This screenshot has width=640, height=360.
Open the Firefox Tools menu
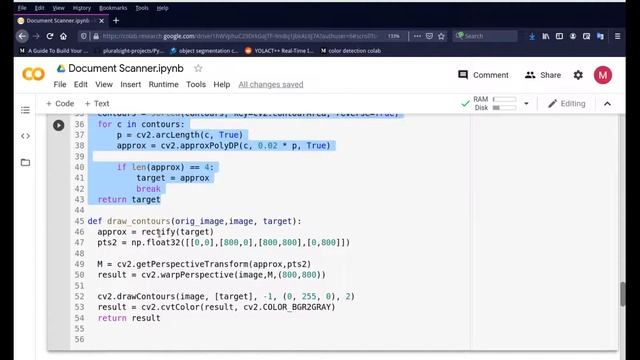[142, 8]
